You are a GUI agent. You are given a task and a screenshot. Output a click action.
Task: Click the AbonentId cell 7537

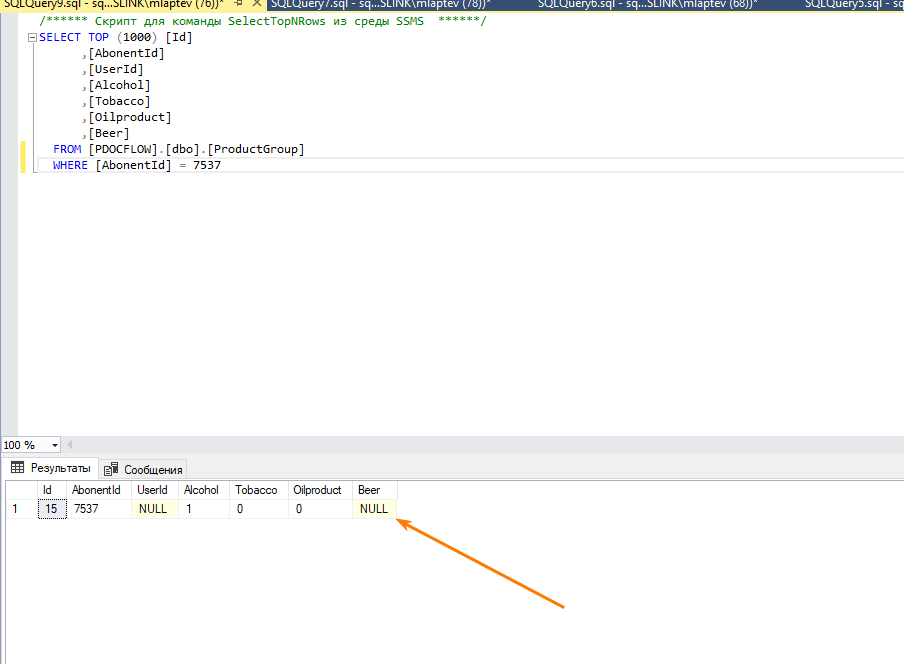pos(99,509)
